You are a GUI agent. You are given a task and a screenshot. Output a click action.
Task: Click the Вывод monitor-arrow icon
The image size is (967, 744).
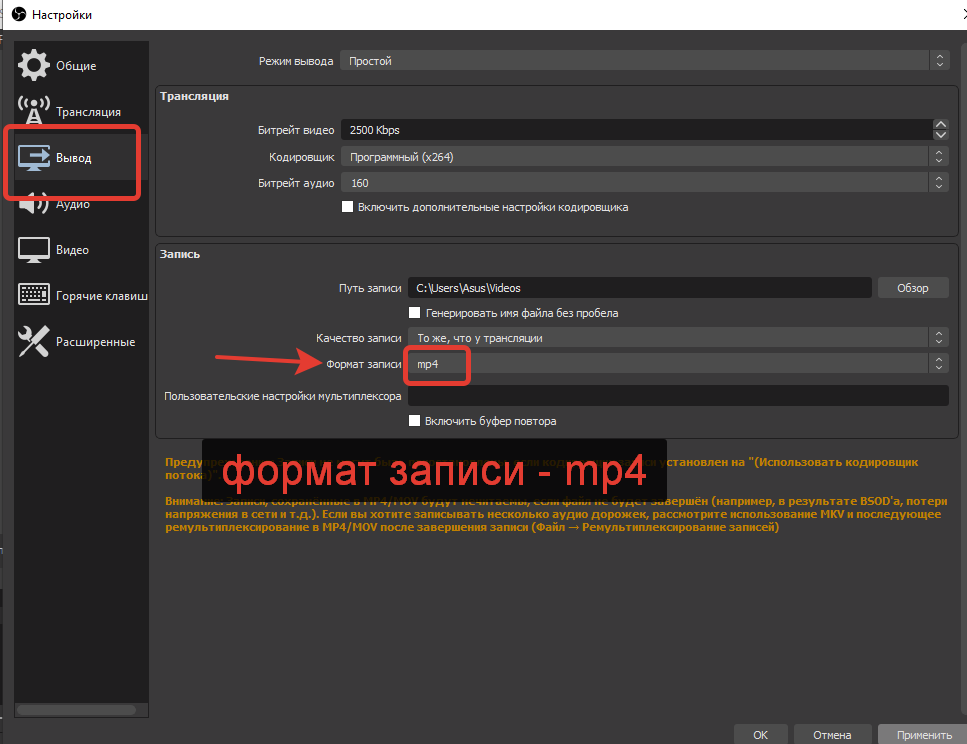(x=34, y=158)
